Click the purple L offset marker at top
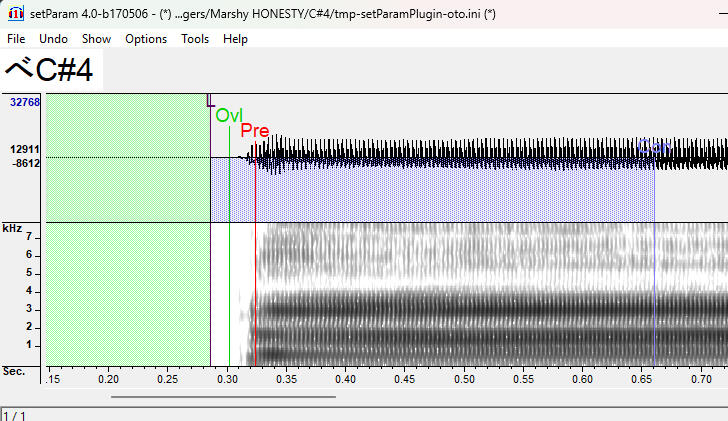Screen dimensions: 728x421 tap(210, 100)
